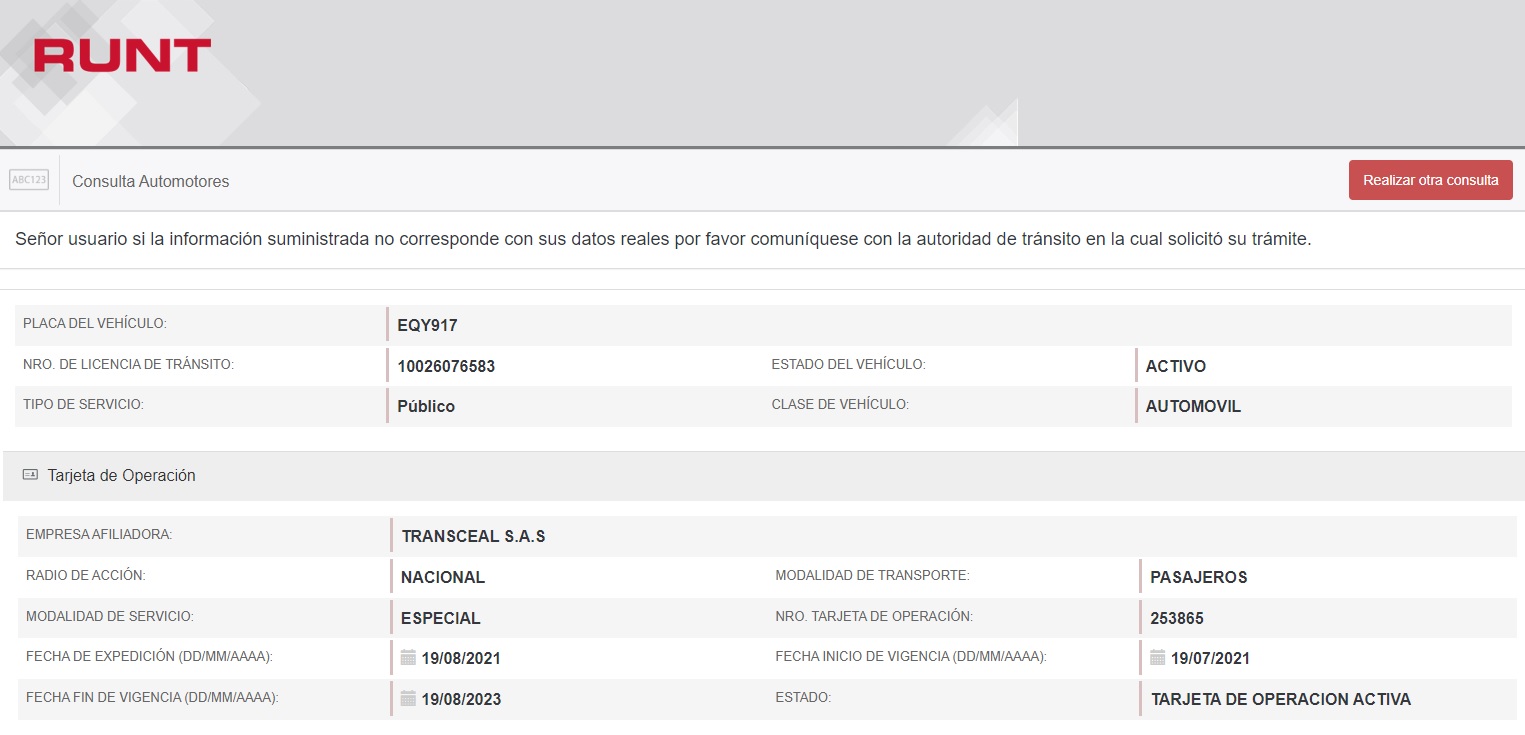Click the TARJETA DE OPERACION ACTIVA status
Viewport: 1525px width, 735px height.
(1280, 699)
